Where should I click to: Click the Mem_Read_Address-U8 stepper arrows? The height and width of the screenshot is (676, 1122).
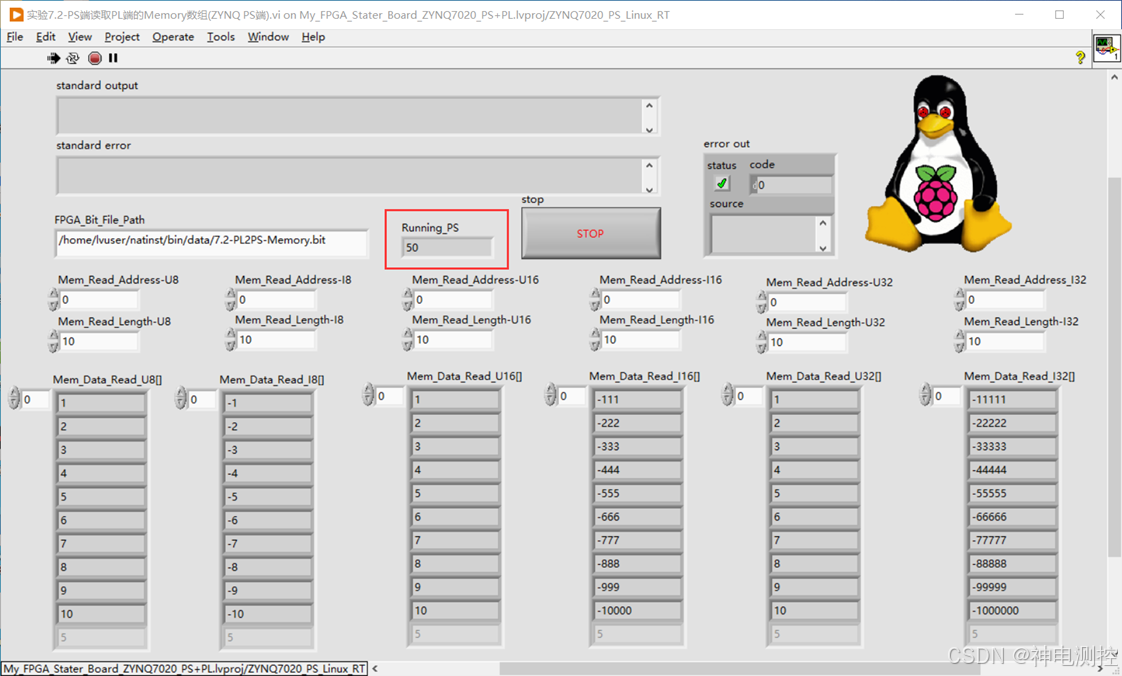[x=54, y=300]
